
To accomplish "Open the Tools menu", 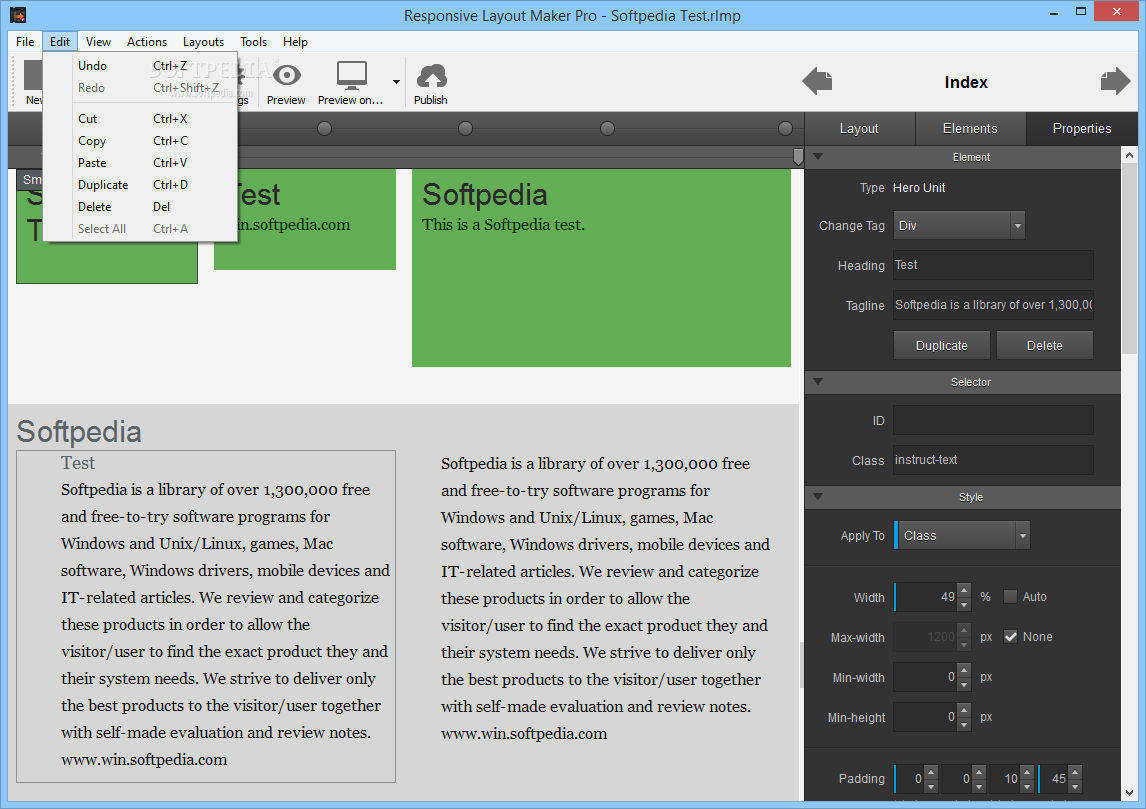I will [x=254, y=42].
